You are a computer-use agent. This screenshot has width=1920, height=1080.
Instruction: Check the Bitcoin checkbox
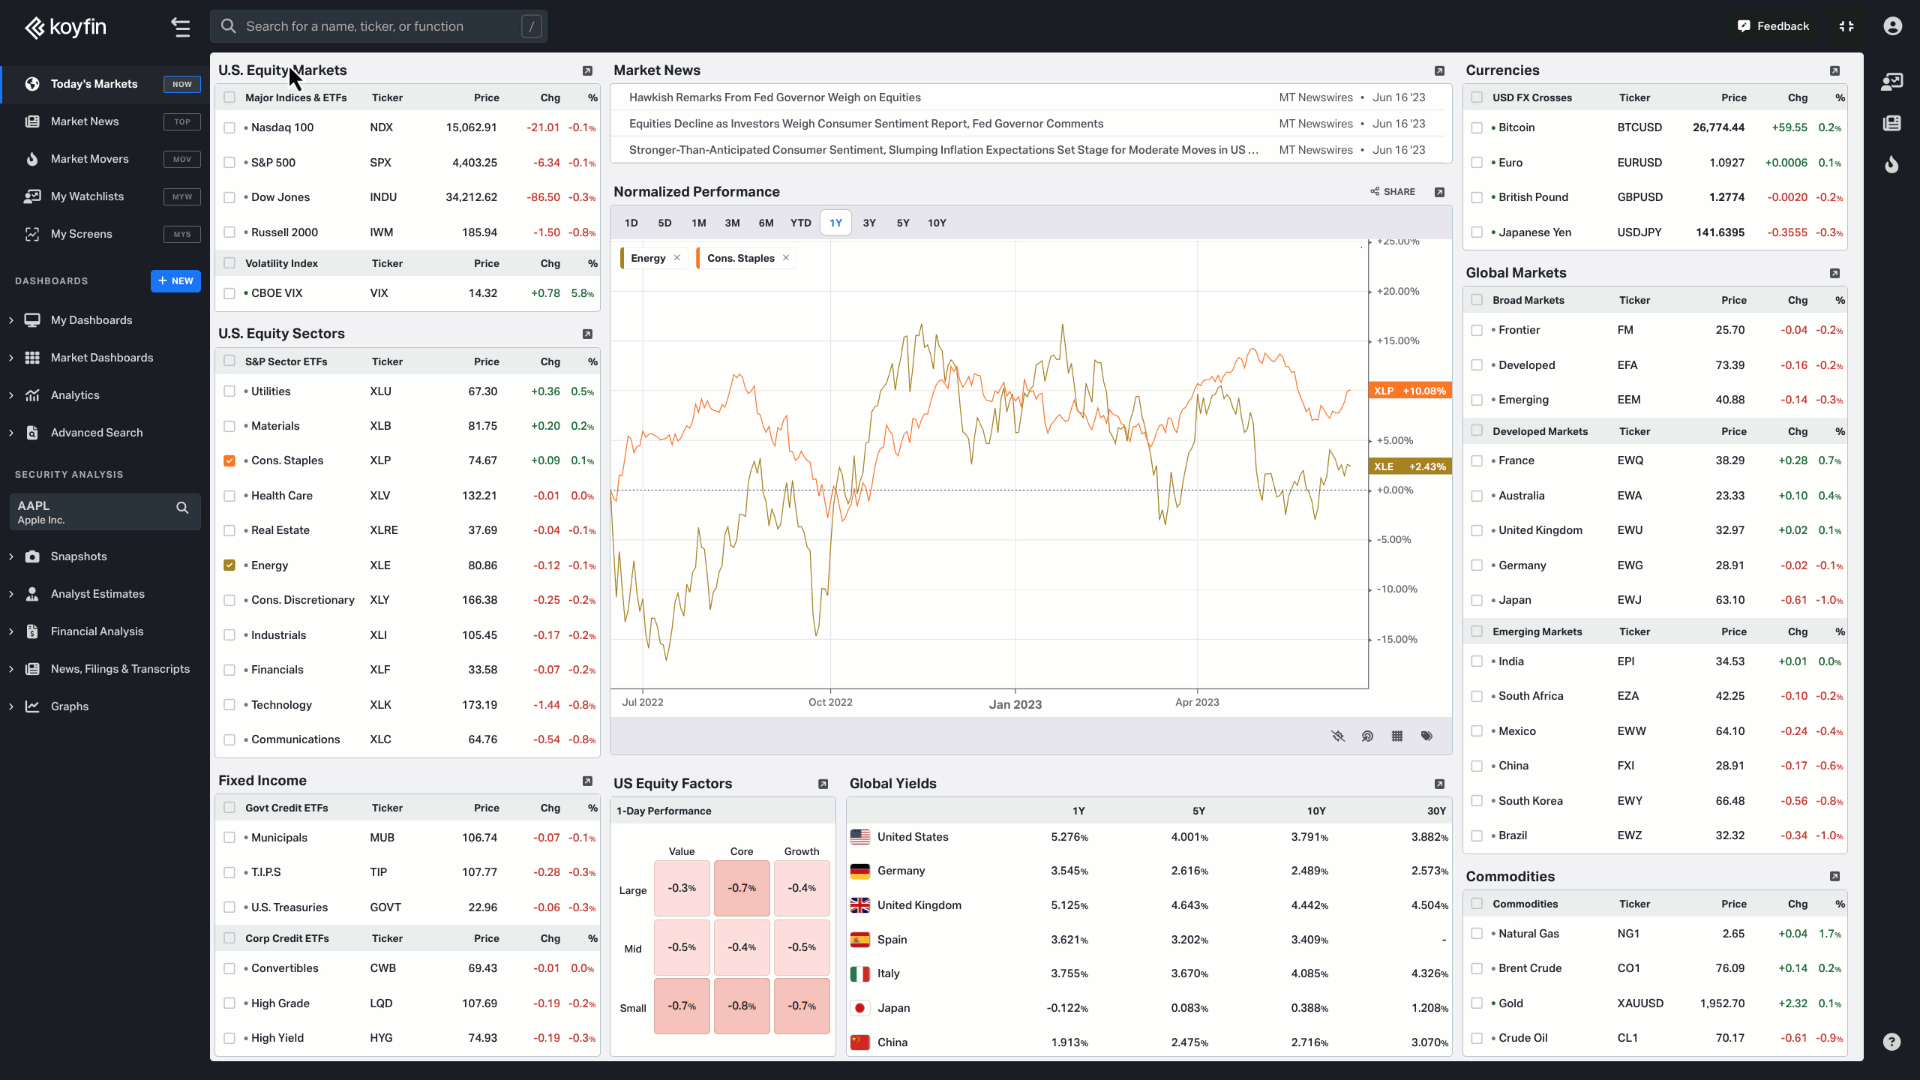click(1477, 128)
